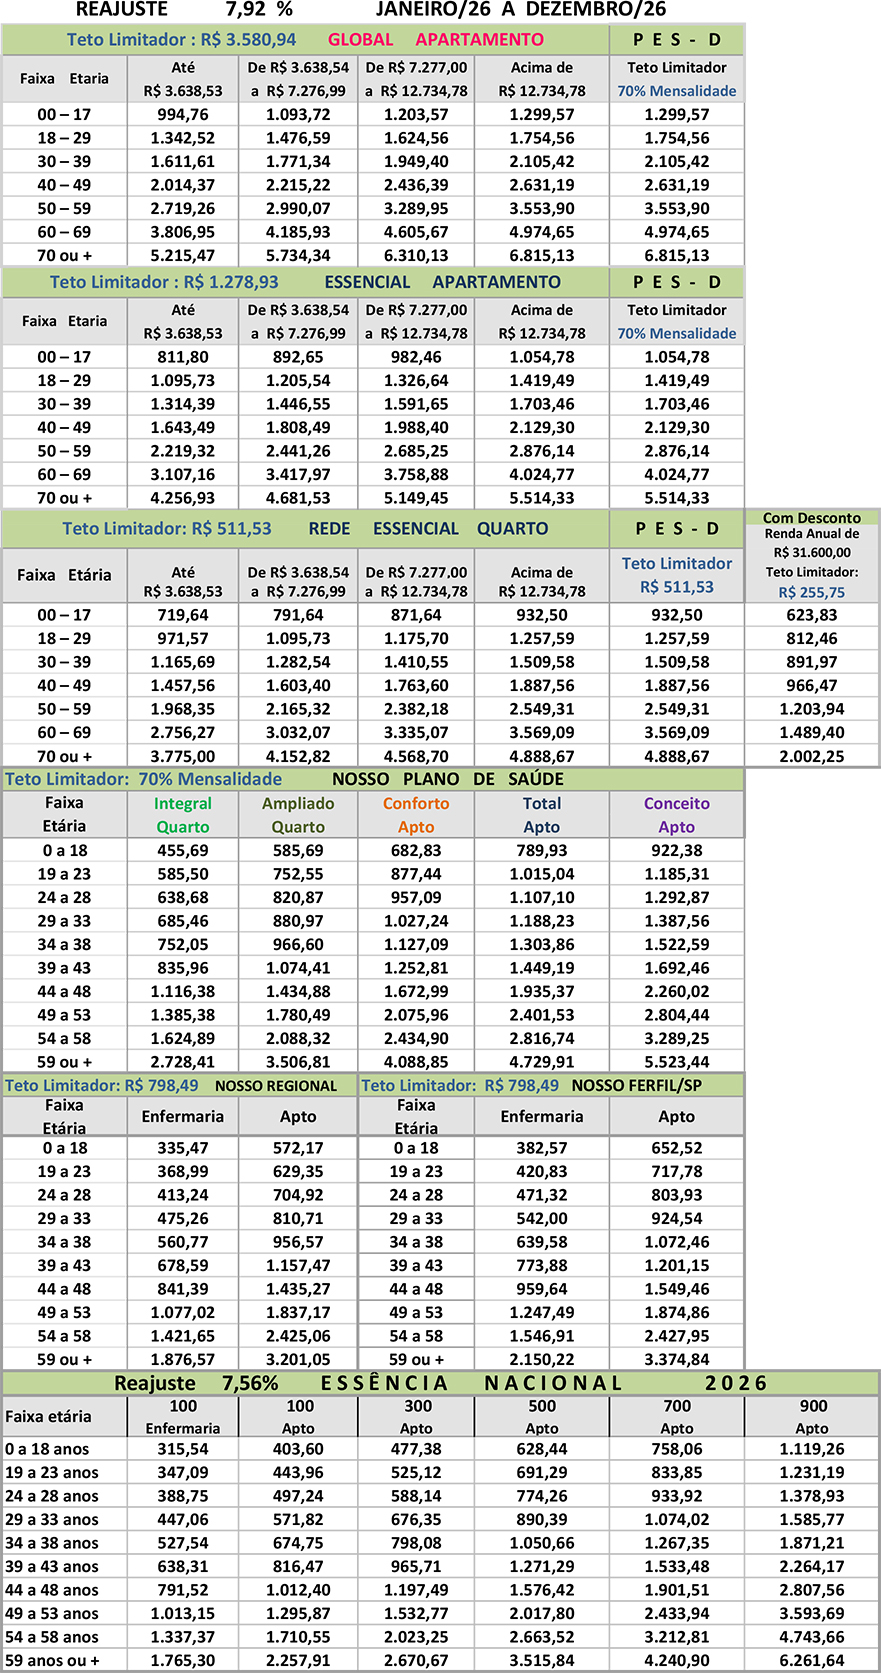Click the 'NOSSO FERFIL/SP' table title
The width and height of the screenshot is (881, 1673).
(636, 1086)
